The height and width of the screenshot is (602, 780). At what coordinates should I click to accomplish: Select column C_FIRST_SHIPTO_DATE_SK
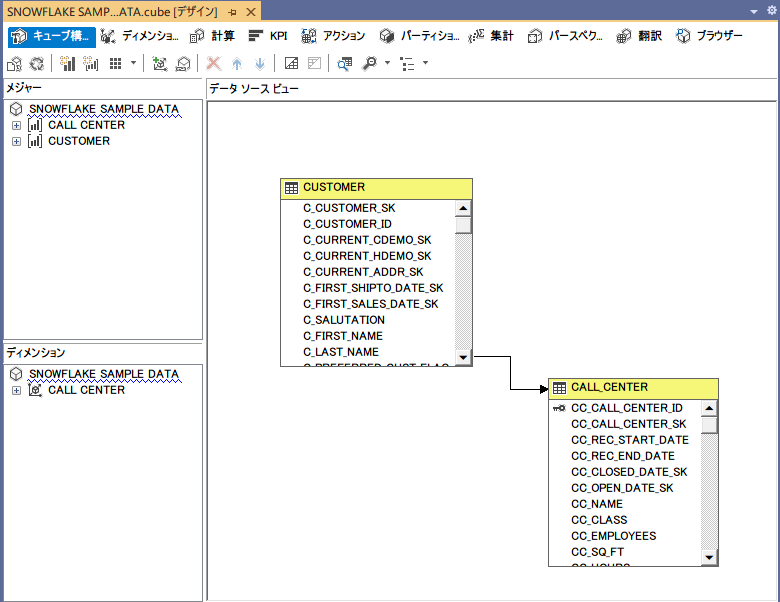point(373,288)
